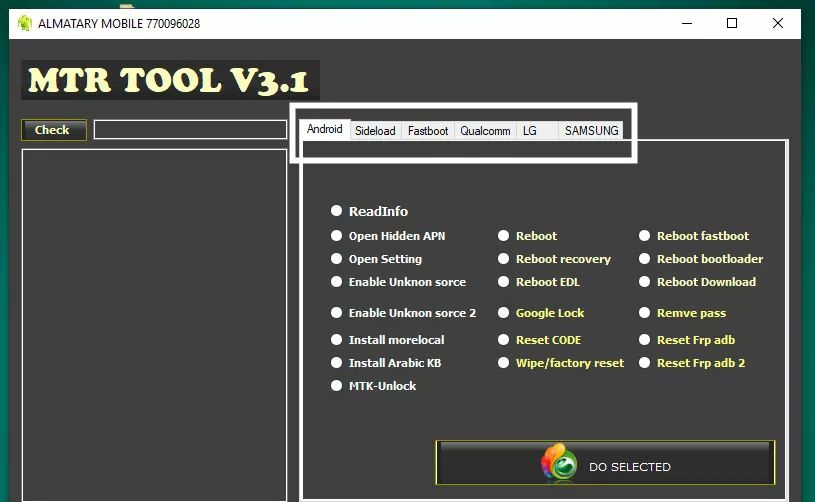This screenshot has width=815, height=502.
Task: Choose the Reboot radio button
Action: point(503,235)
